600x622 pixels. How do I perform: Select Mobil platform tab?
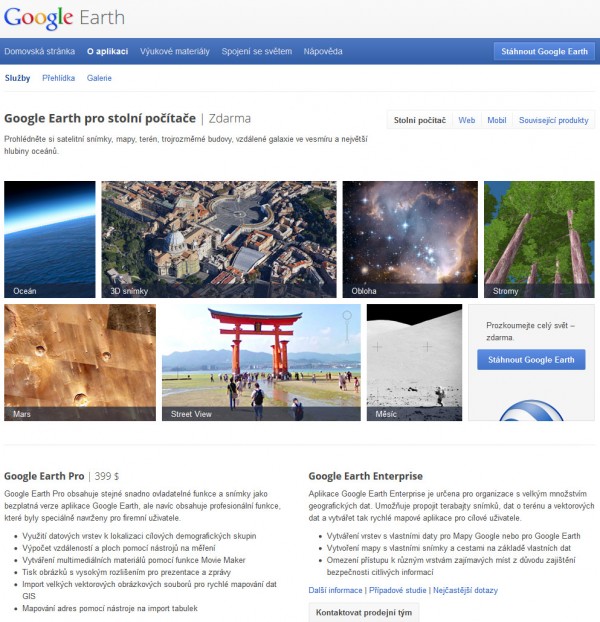point(496,120)
